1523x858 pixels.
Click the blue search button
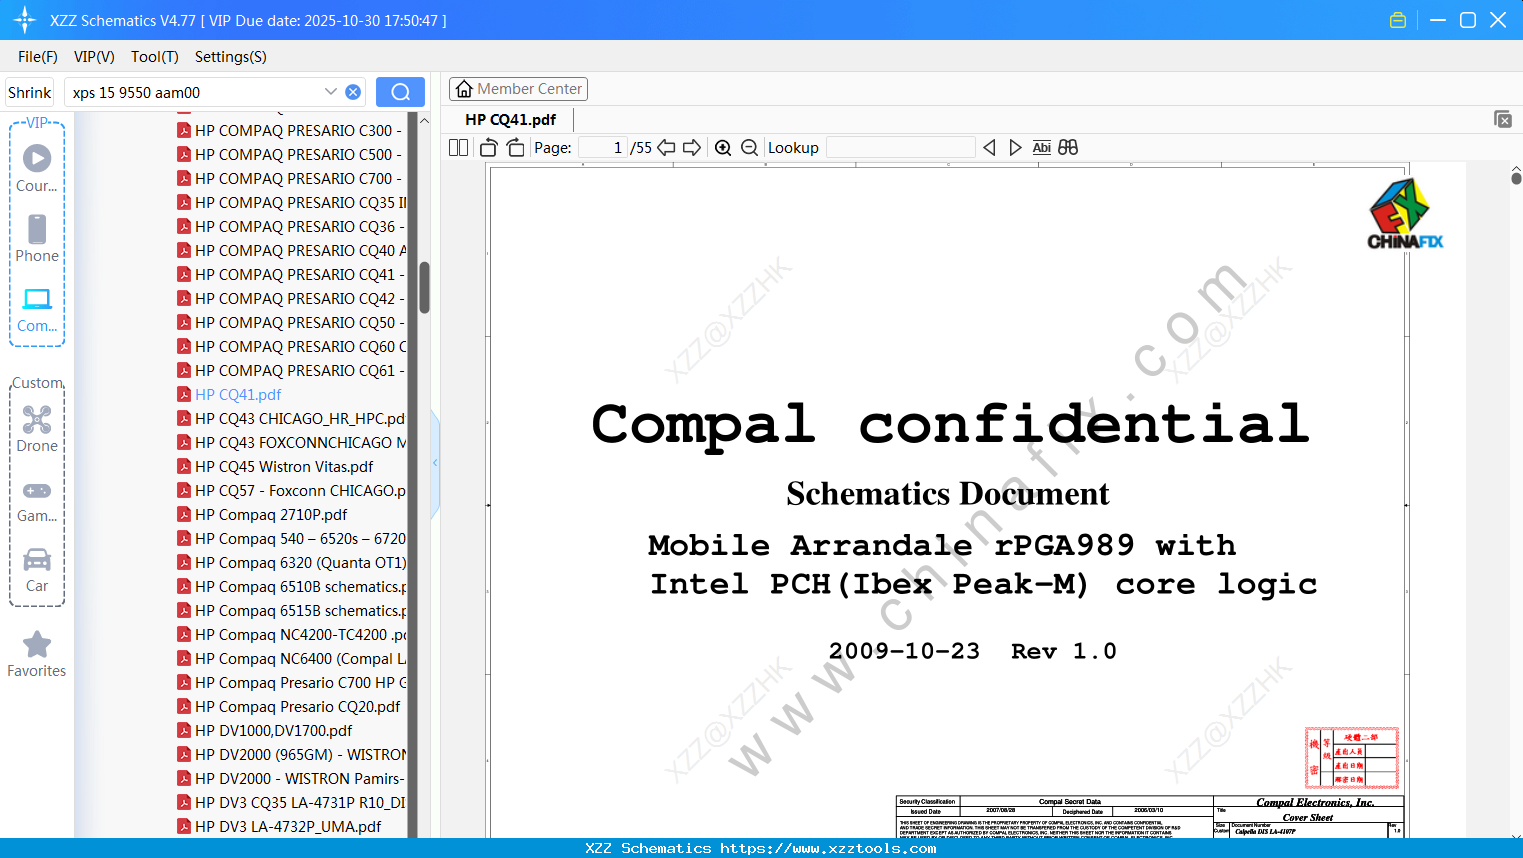[x=400, y=92]
